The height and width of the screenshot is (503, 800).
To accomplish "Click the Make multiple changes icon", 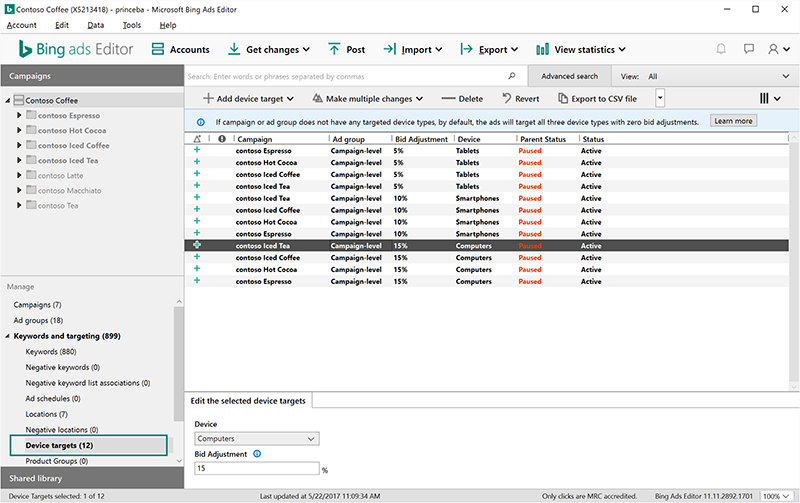I will pos(317,98).
